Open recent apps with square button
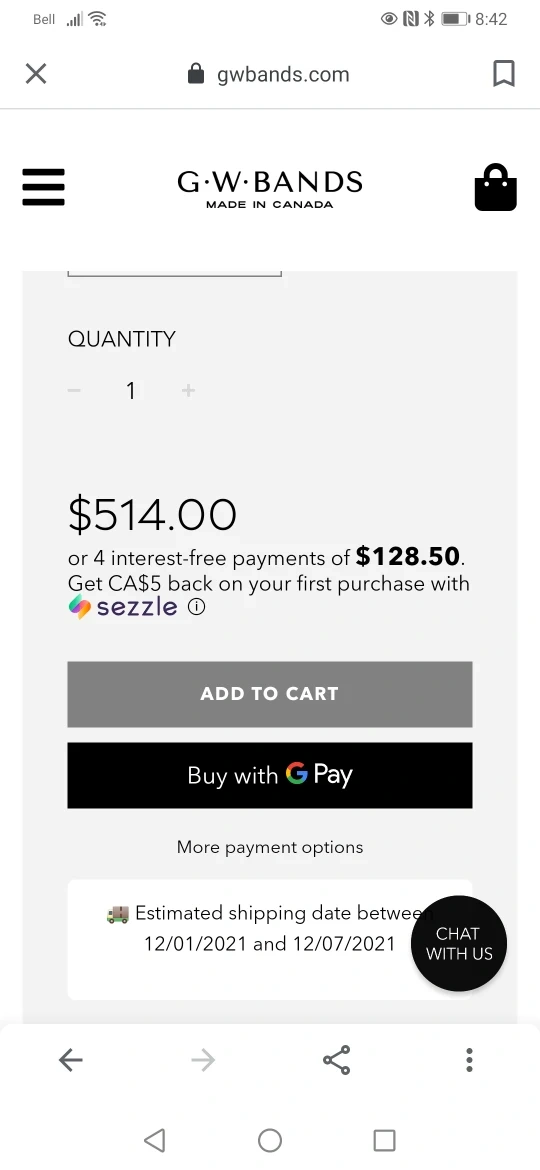 pyautogui.click(x=384, y=1140)
